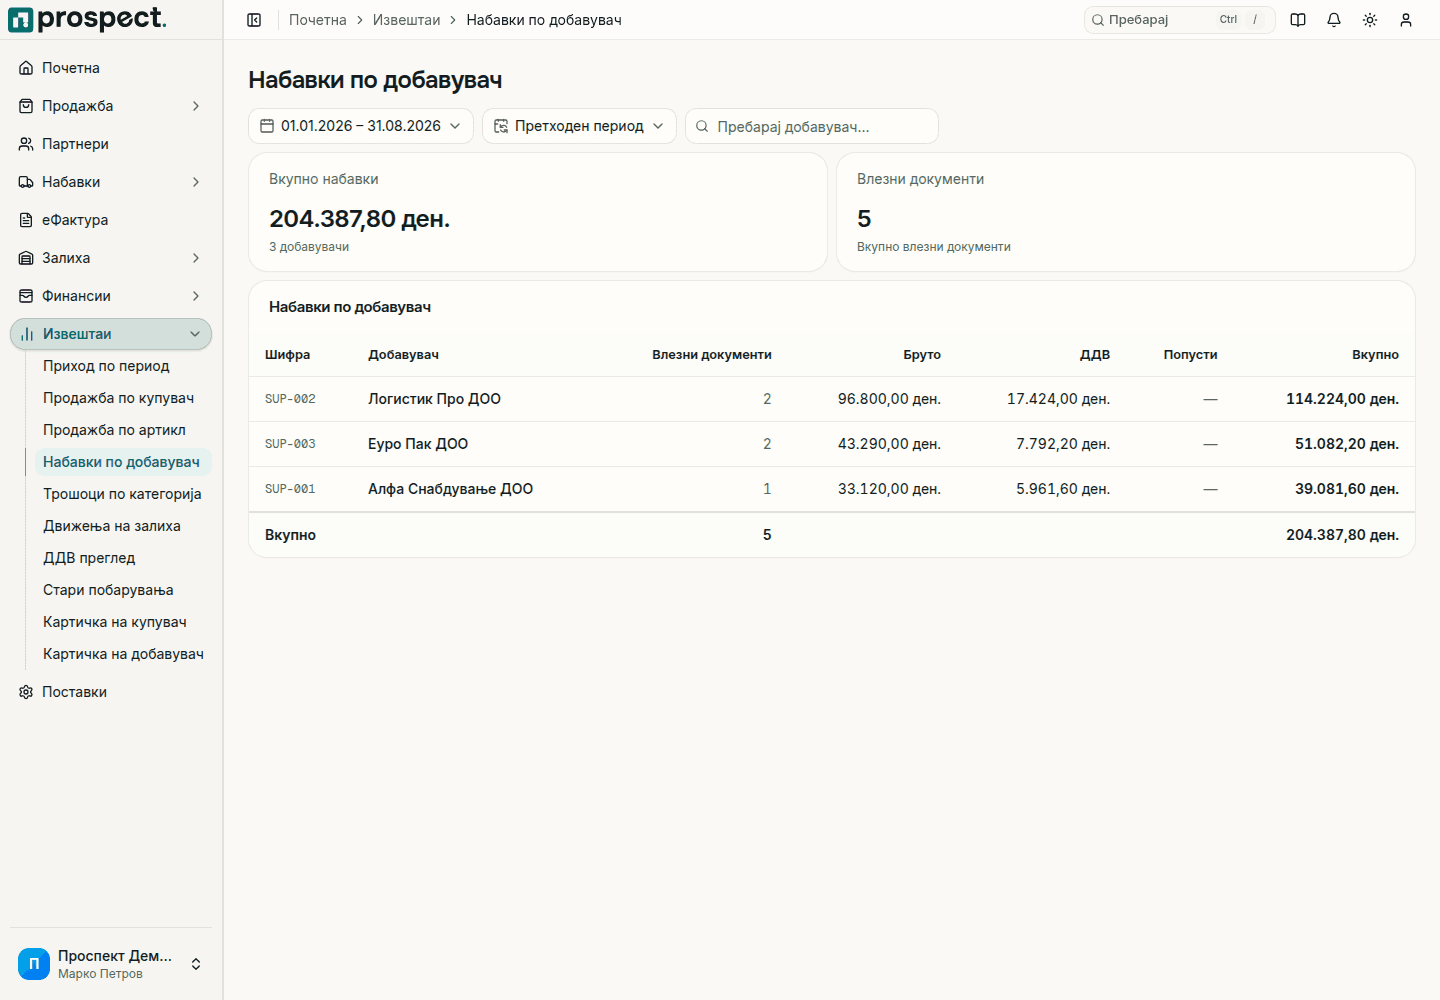This screenshot has width=1440, height=1000.
Task: Click the Продажба shopping bag icon
Action: click(26, 106)
